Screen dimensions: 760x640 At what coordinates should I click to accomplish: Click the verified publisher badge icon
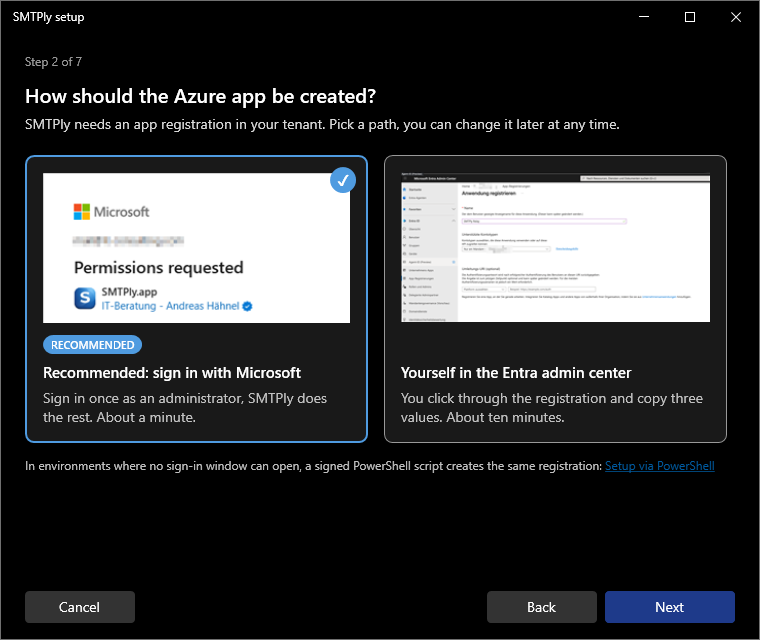pos(247,306)
